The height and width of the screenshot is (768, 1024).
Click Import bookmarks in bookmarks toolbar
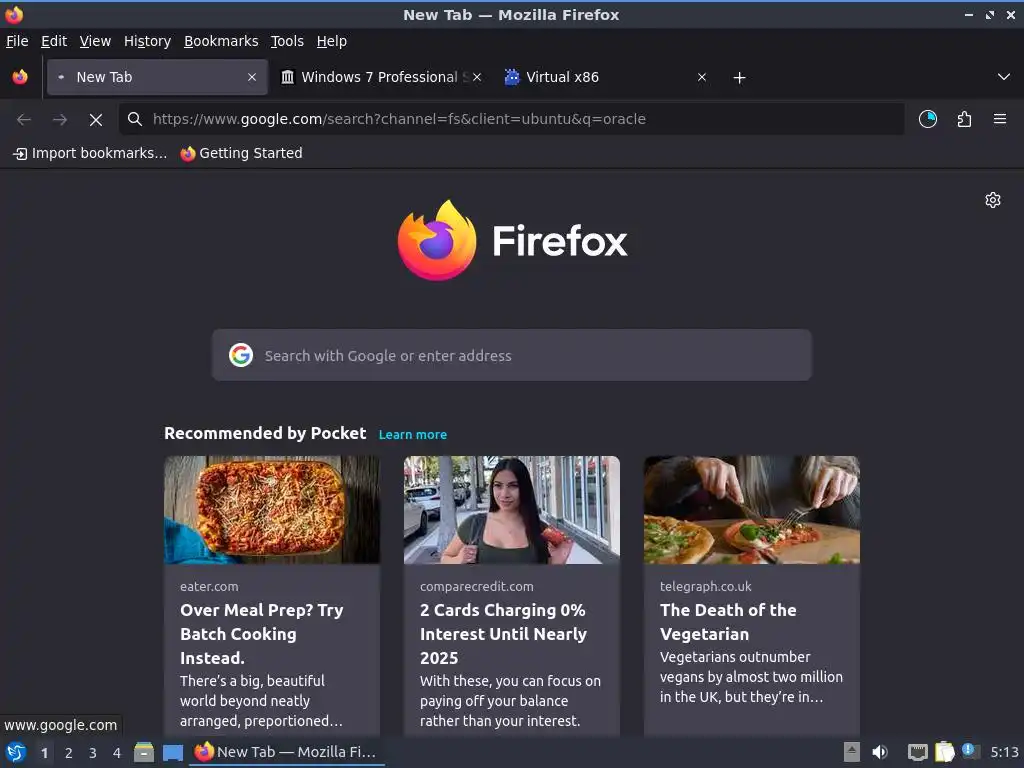pyautogui.click(x=90, y=153)
